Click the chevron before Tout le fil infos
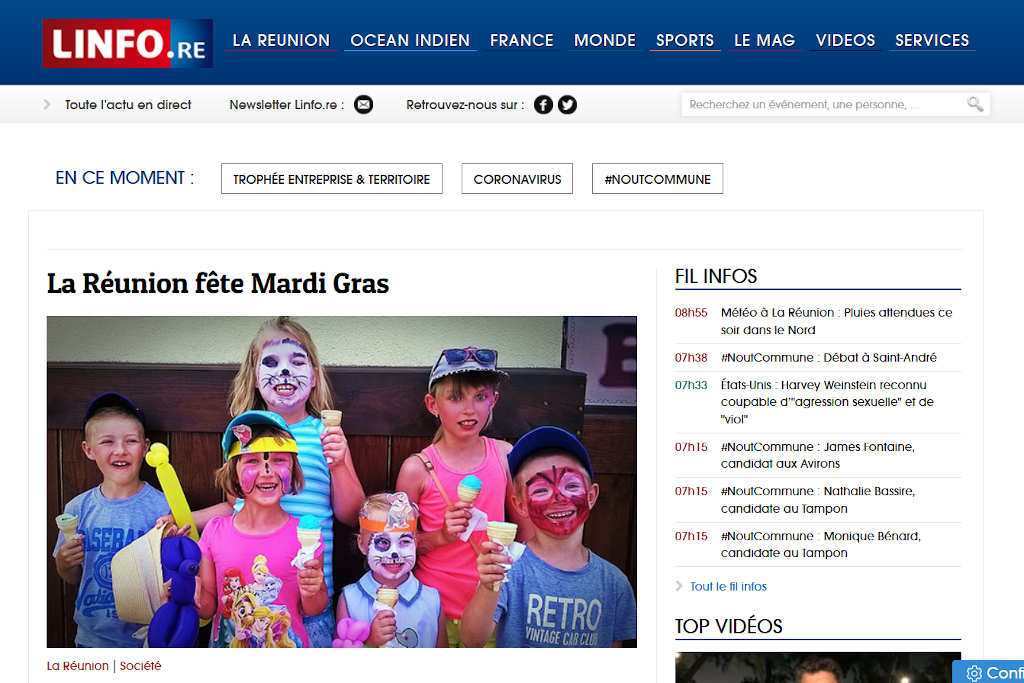 click(679, 586)
